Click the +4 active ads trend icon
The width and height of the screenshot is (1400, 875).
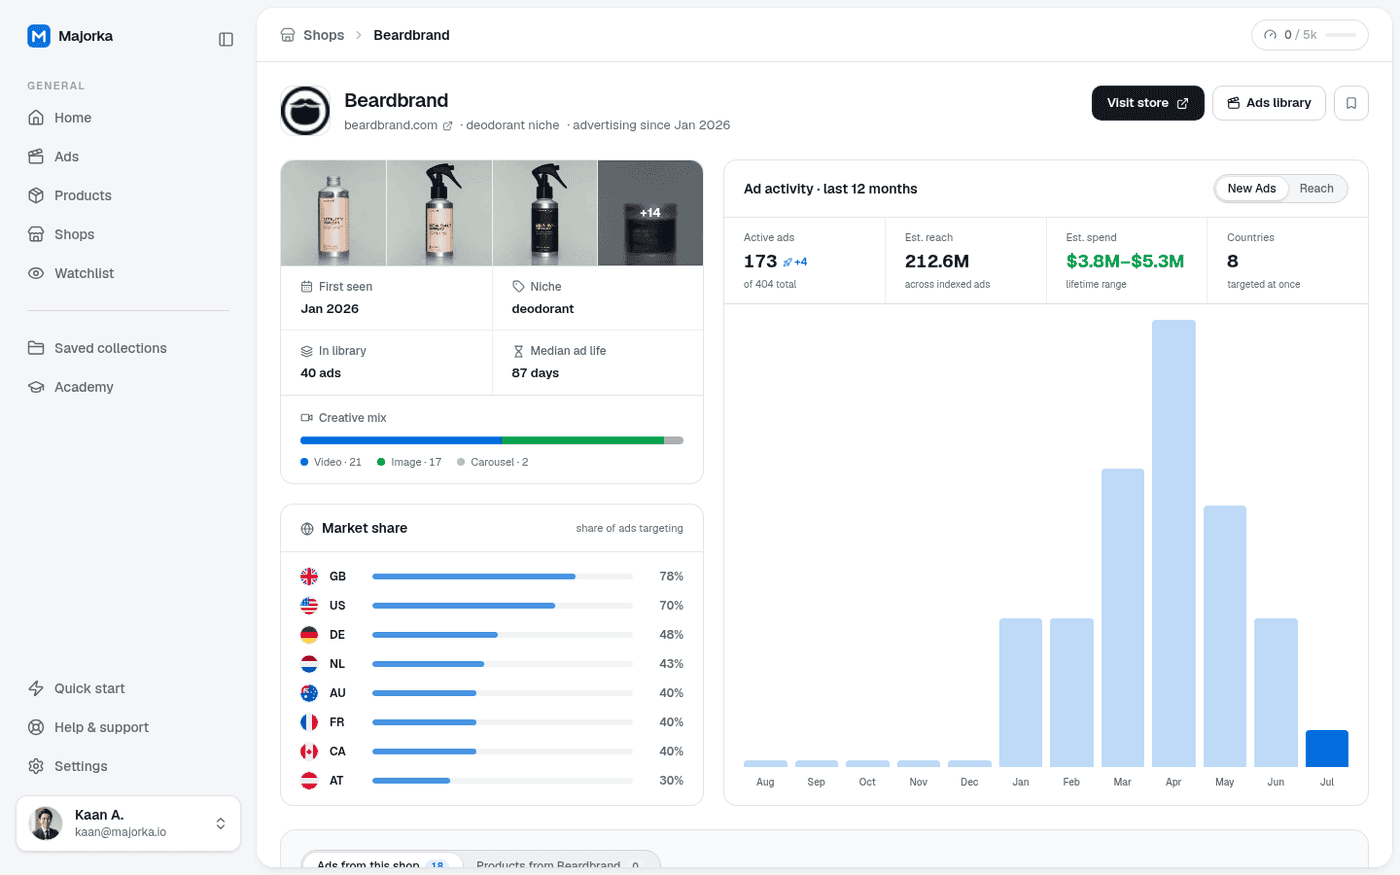pos(788,262)
